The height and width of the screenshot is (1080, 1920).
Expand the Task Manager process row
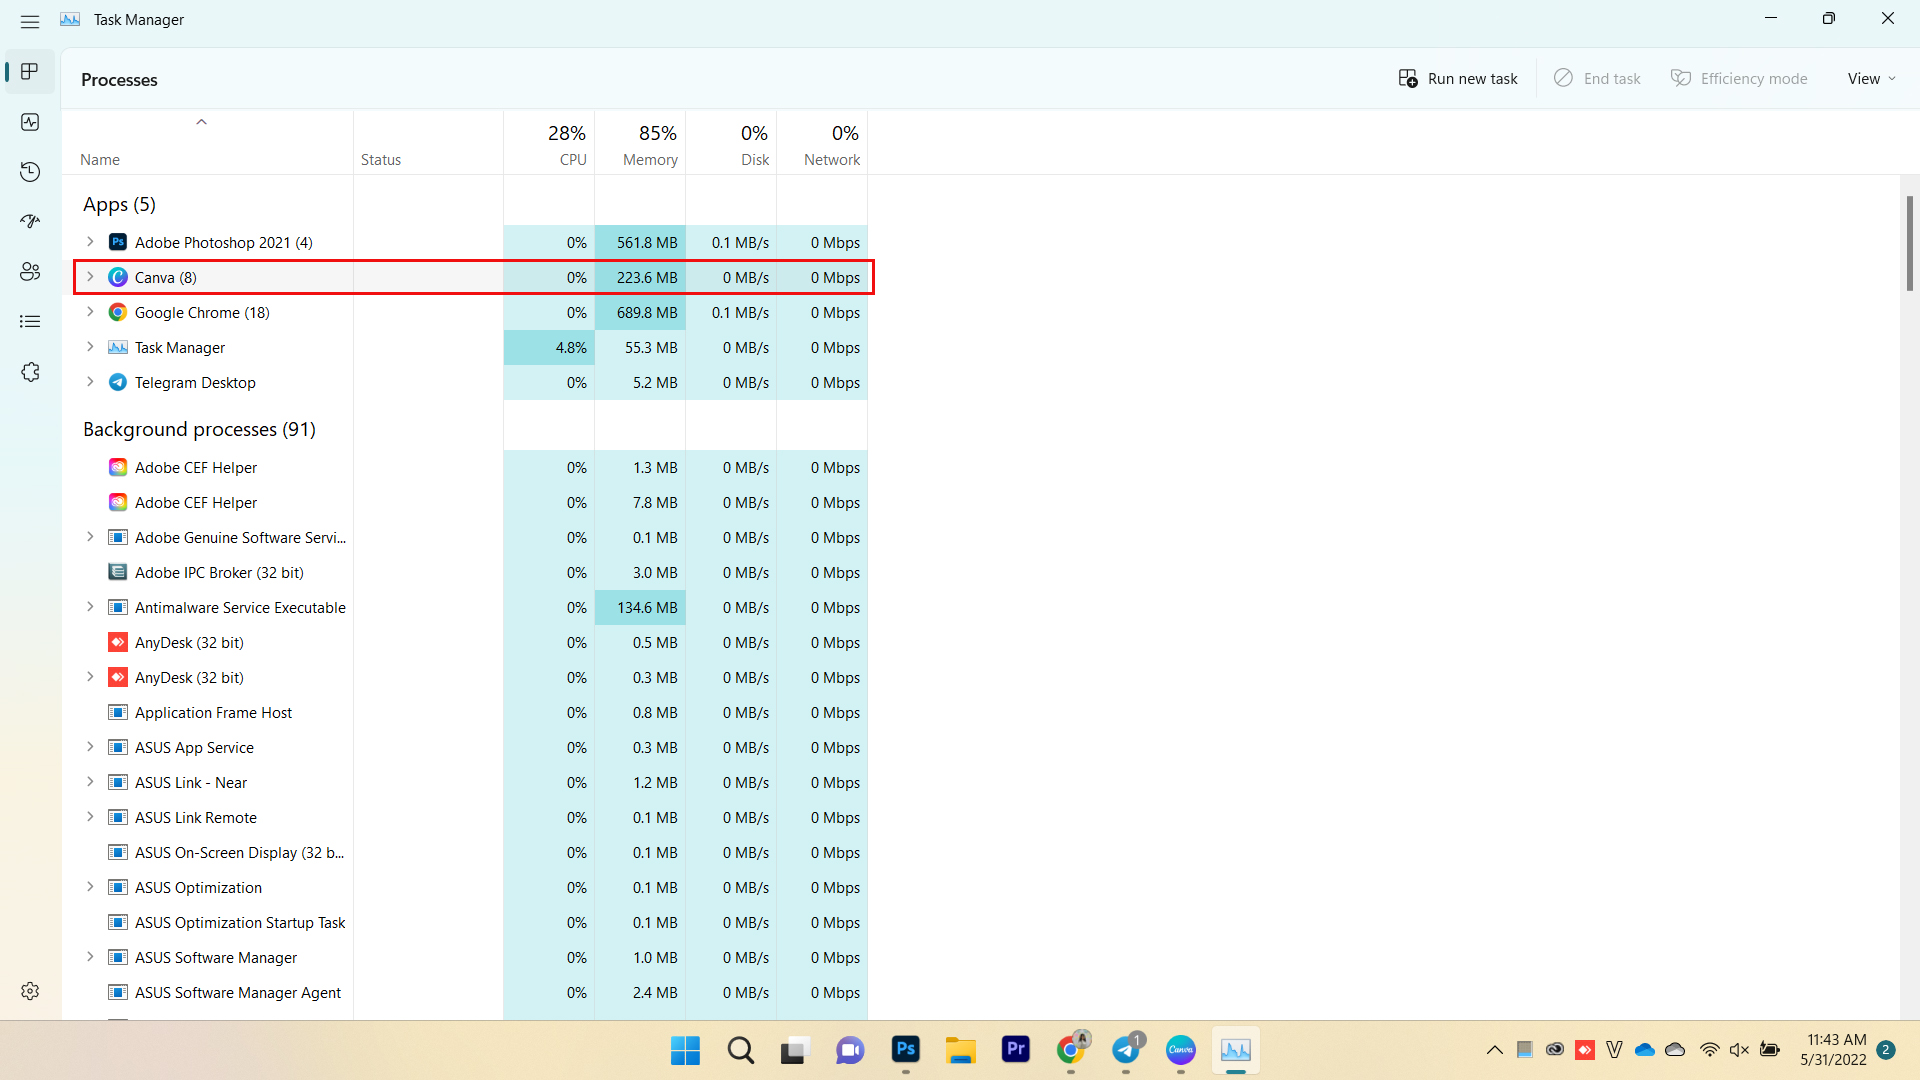[x=90, y=347]
